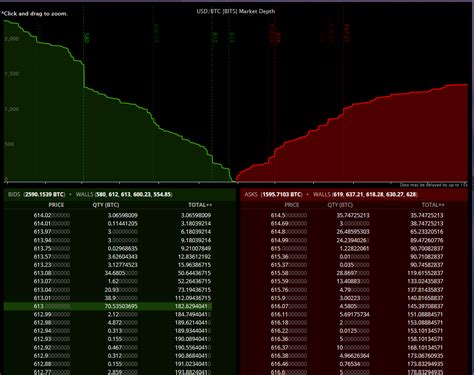This screenshot has width=474, height=375.
Task: Click the ask quantity 26.48595303
Action: point(353,232)
